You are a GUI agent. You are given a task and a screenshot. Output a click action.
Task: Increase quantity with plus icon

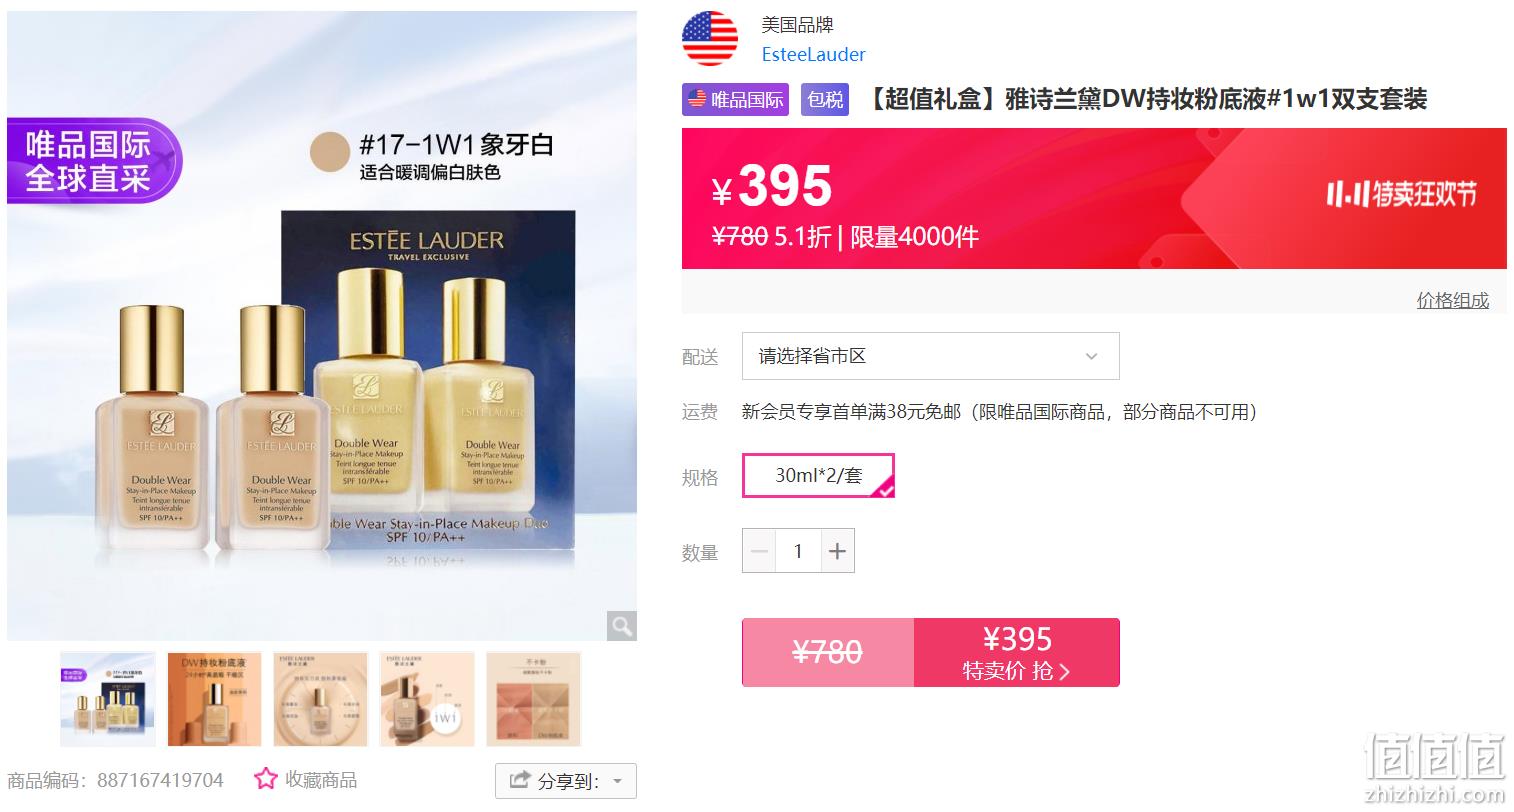[837, 551]
